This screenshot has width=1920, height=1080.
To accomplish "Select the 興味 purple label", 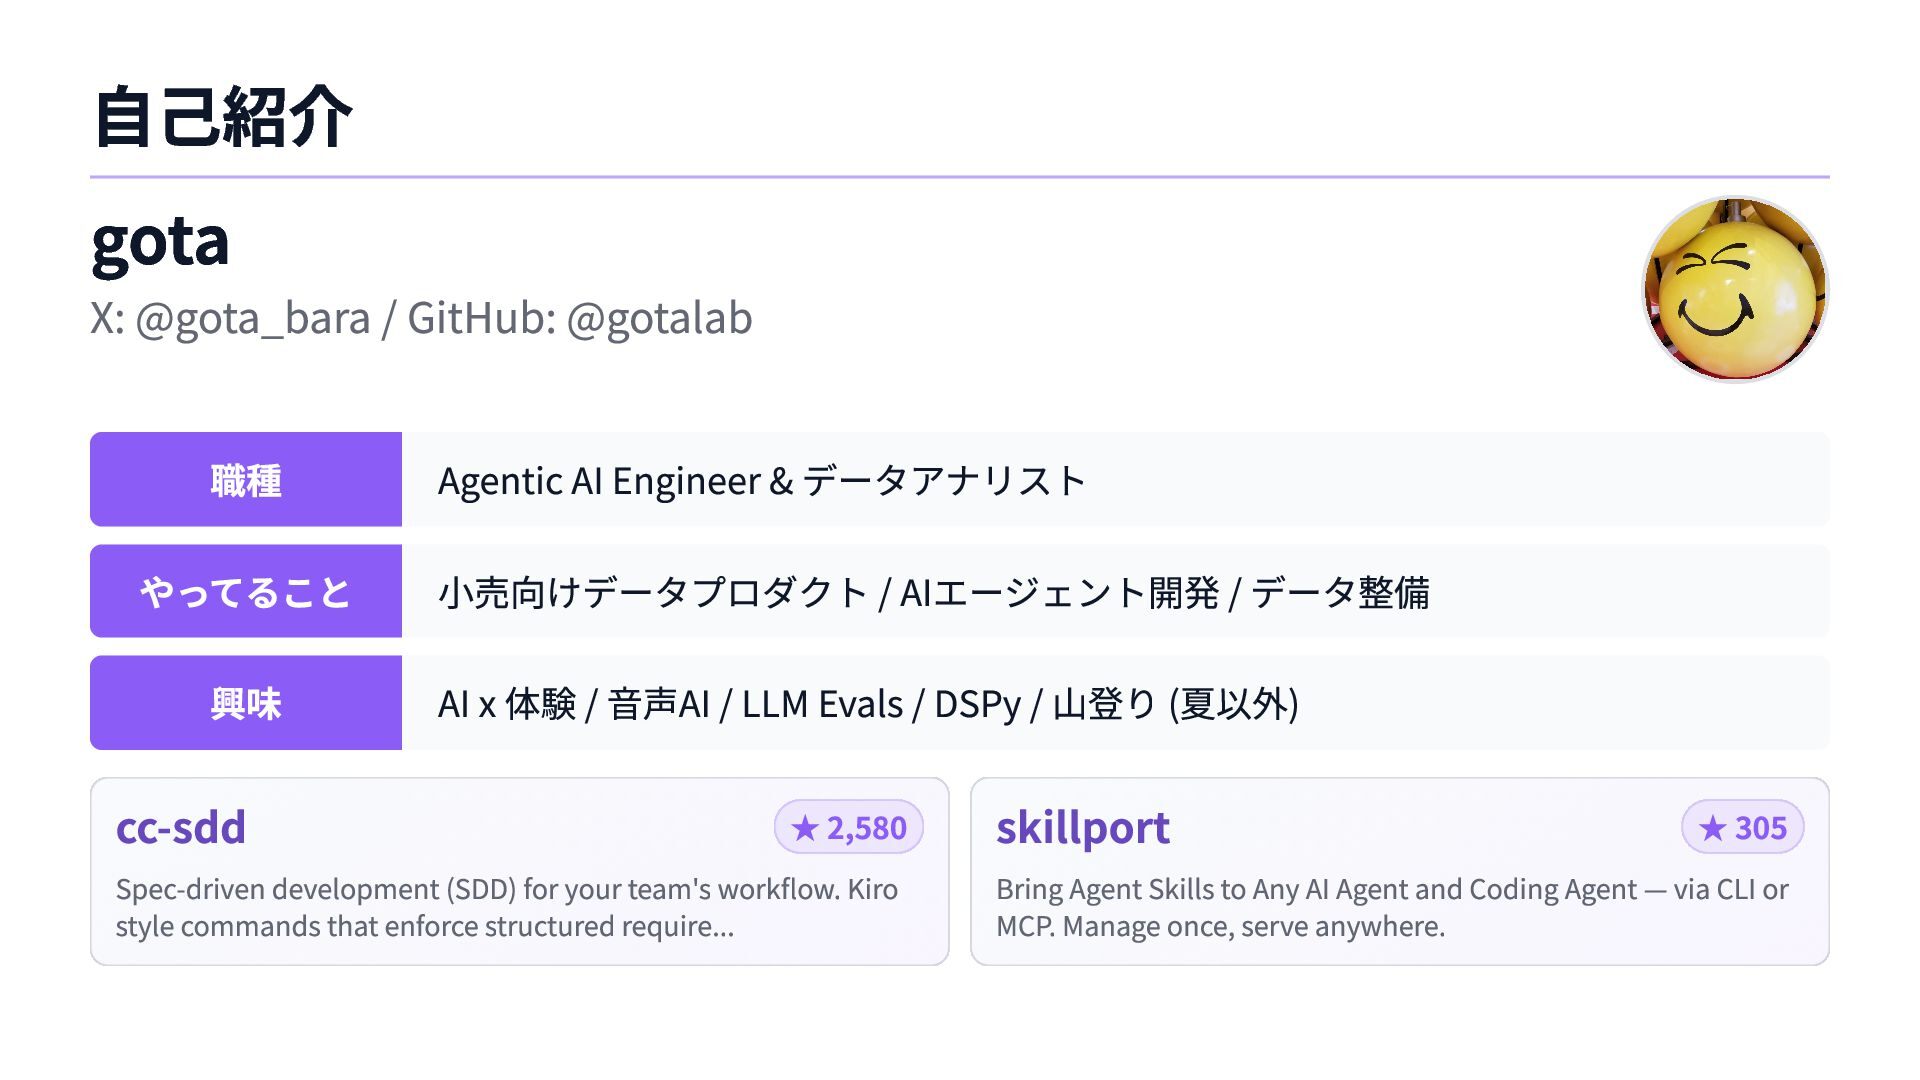I will click(246, 703).
